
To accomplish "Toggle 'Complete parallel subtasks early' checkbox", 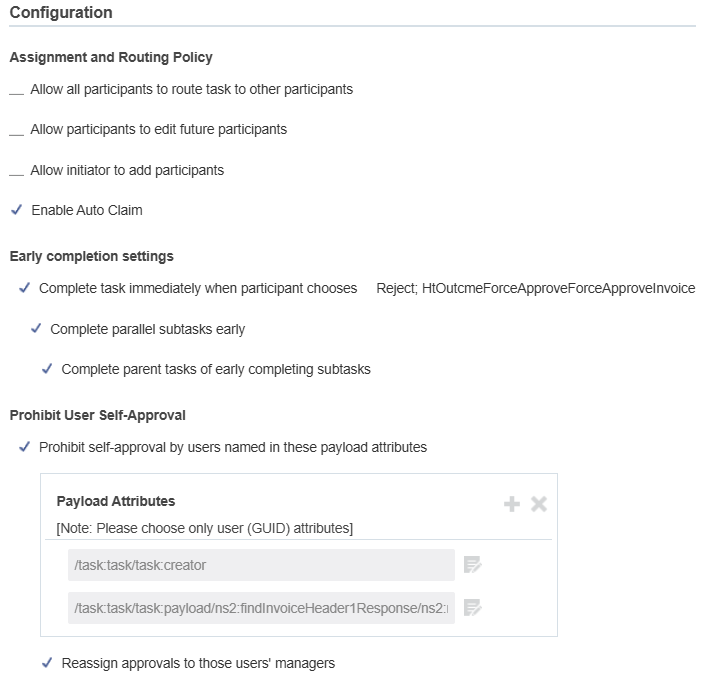I will pyautogui.click(x=36, y=329).
